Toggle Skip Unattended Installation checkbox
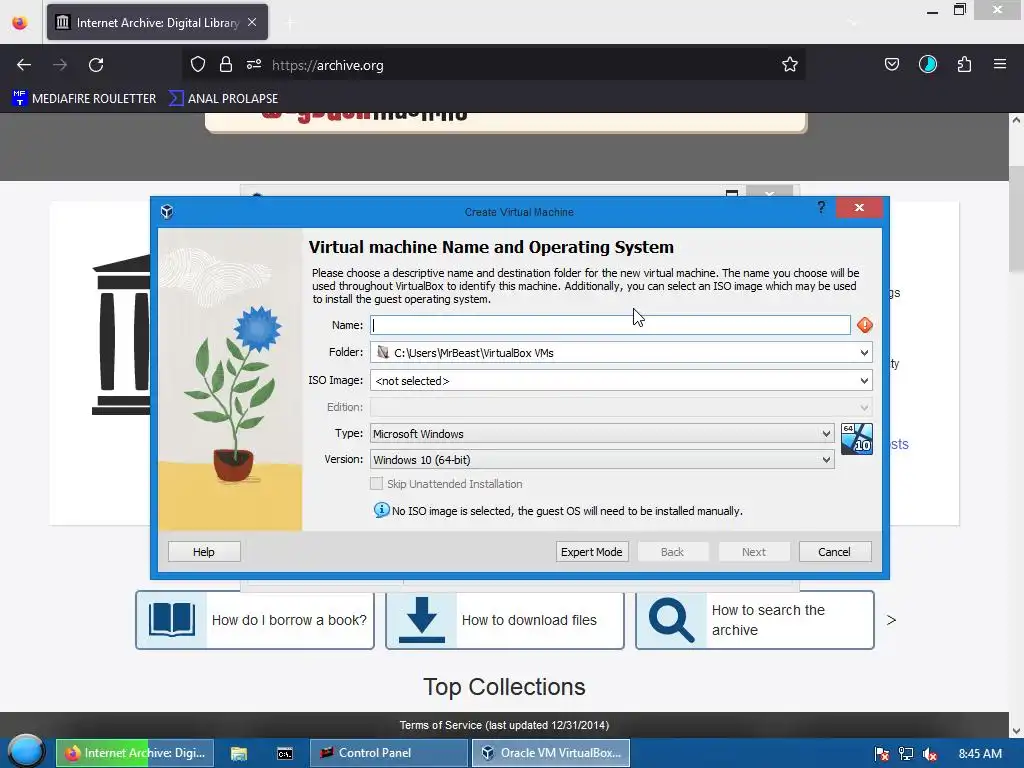The height and width of the screenshot is (768, 1024). click(x=376, y=484)
